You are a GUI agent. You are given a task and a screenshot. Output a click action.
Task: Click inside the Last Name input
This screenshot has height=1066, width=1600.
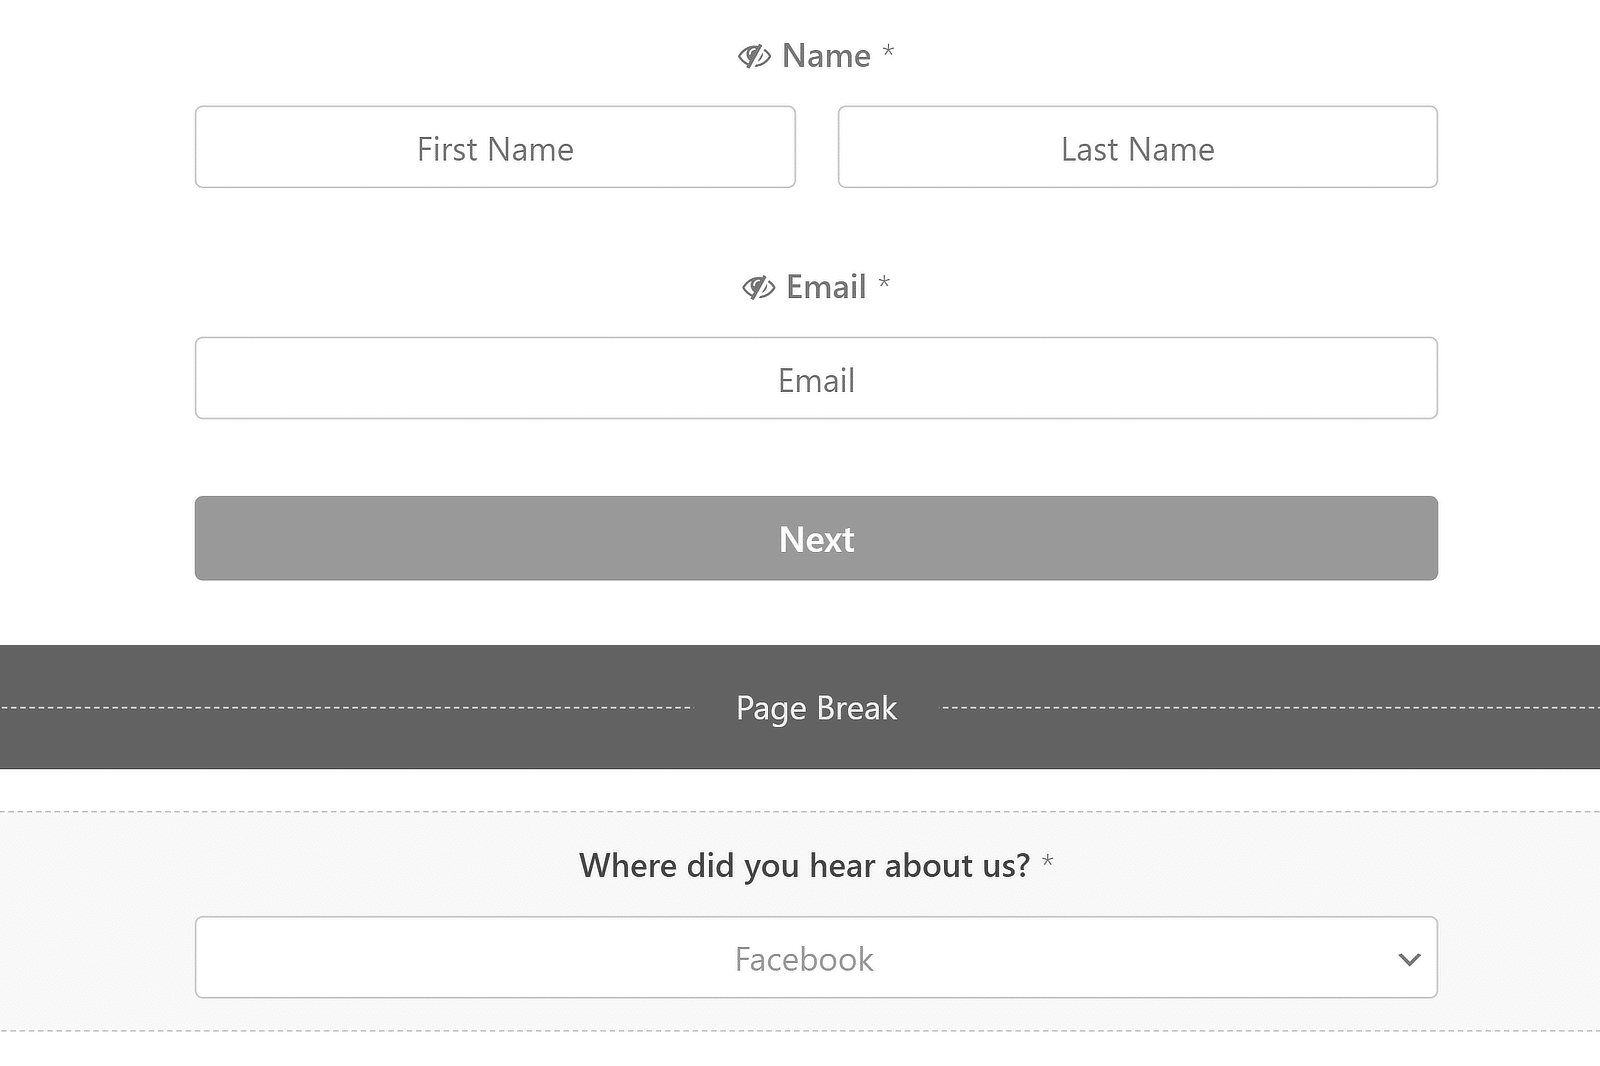[1137, 148]
